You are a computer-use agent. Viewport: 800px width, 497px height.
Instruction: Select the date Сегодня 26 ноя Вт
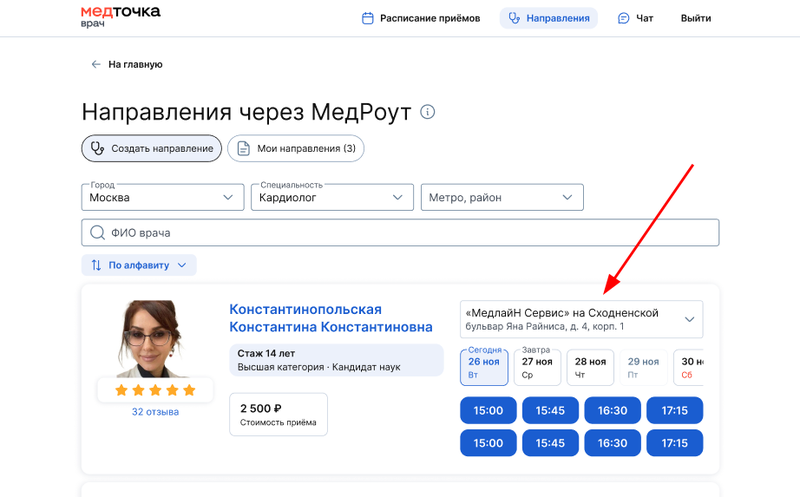(x=484, y=367)
